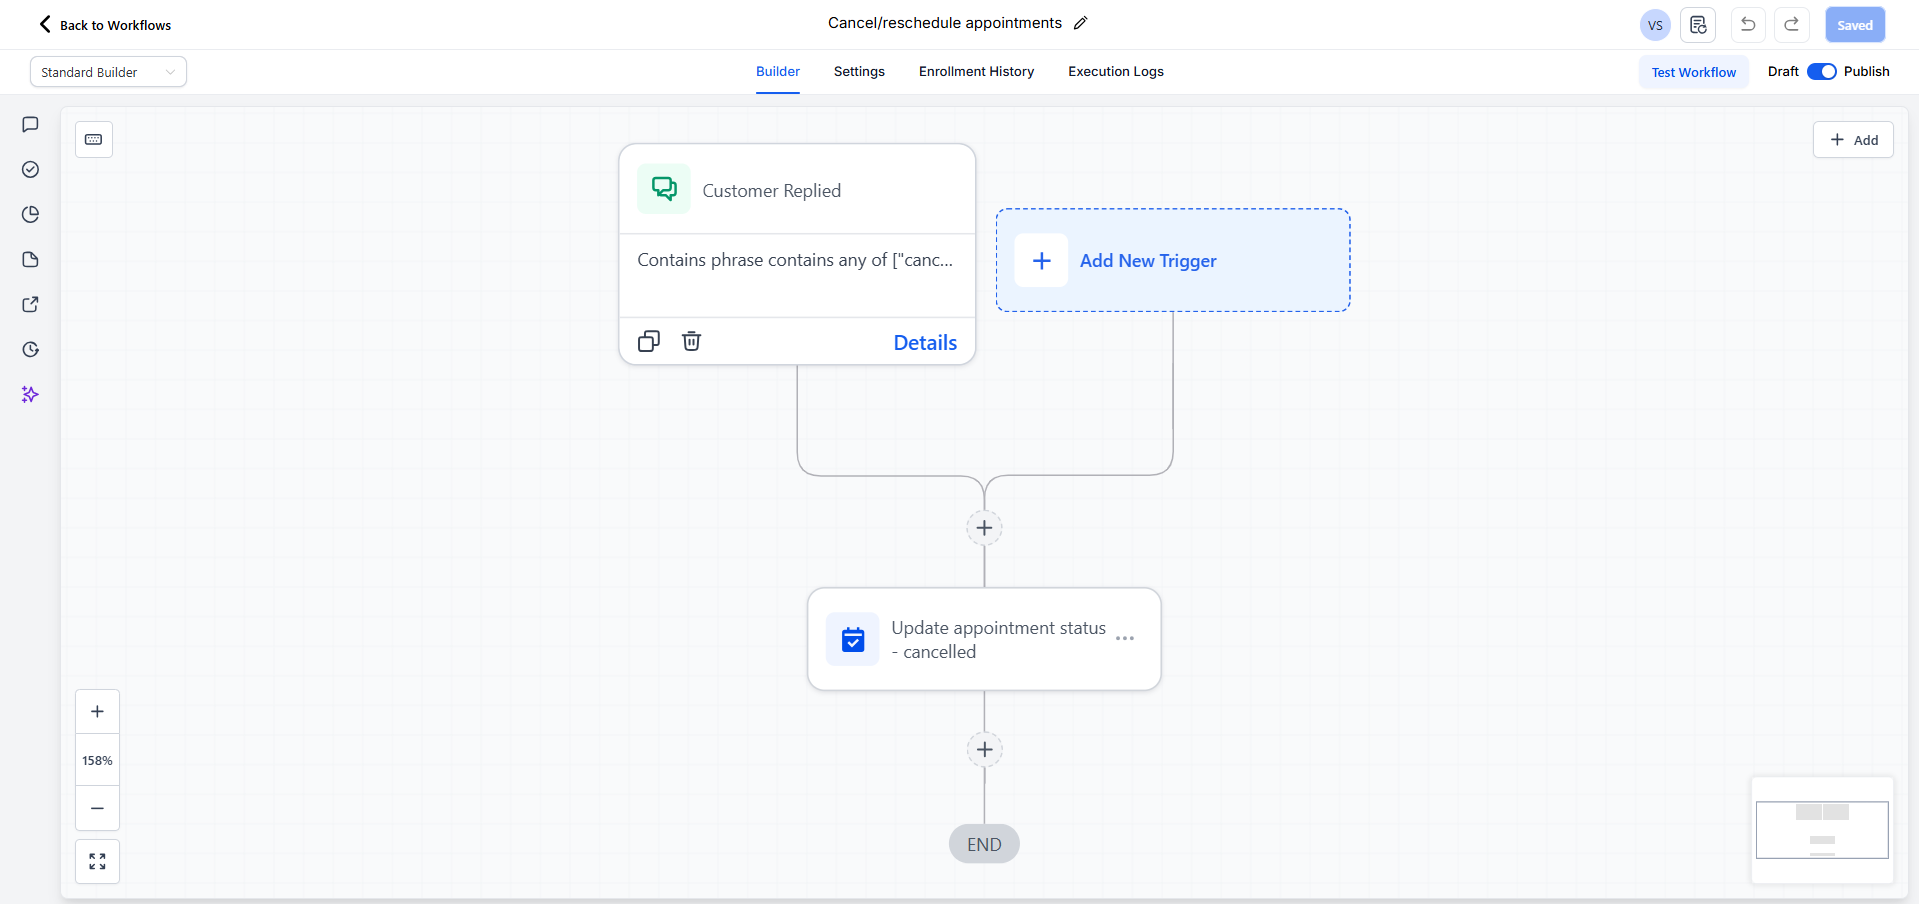Image resolution: width=1919 pixels, height=904 pixels.
Task: Click the fit-to-screen icon
Action: click(x=97, y=861)
